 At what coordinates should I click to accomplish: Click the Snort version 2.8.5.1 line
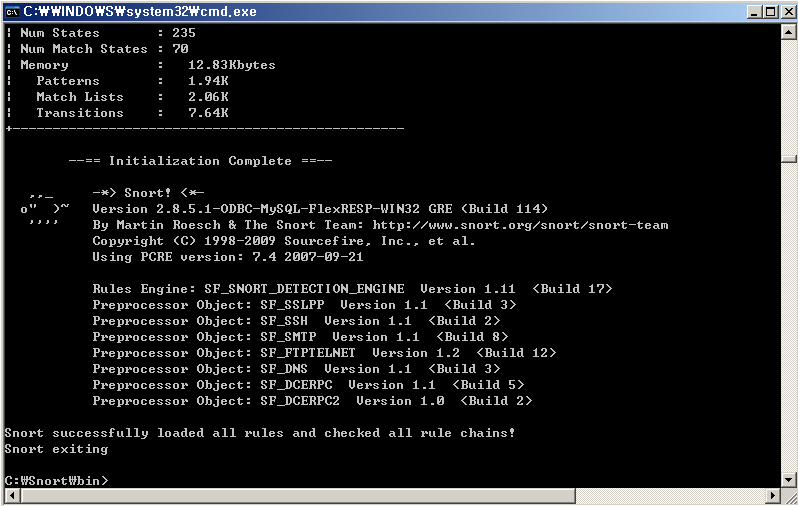click(x=320, y=209)
